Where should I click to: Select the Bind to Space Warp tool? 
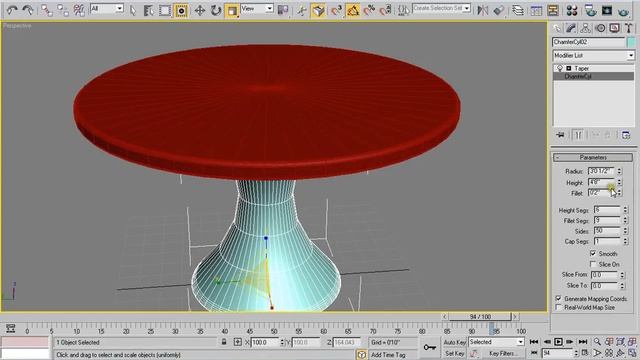79,10
